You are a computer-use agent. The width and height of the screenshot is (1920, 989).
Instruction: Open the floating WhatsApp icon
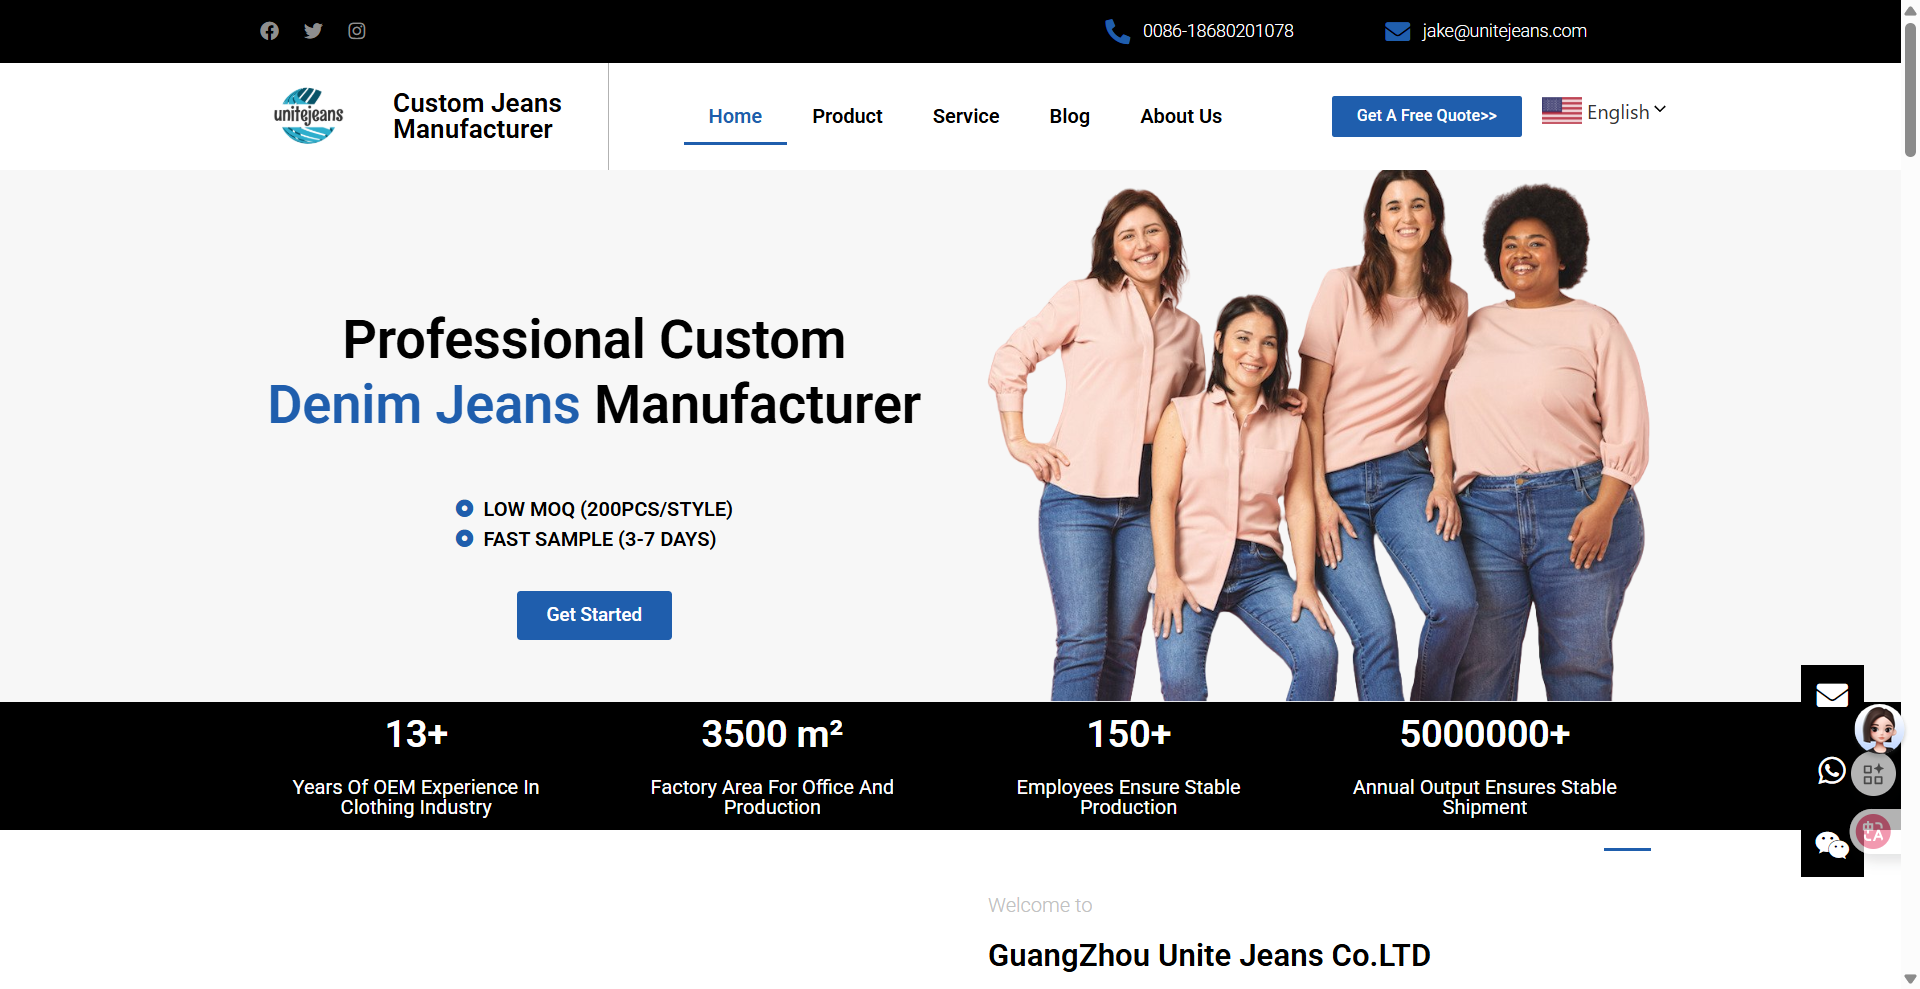pos(1831,770)
